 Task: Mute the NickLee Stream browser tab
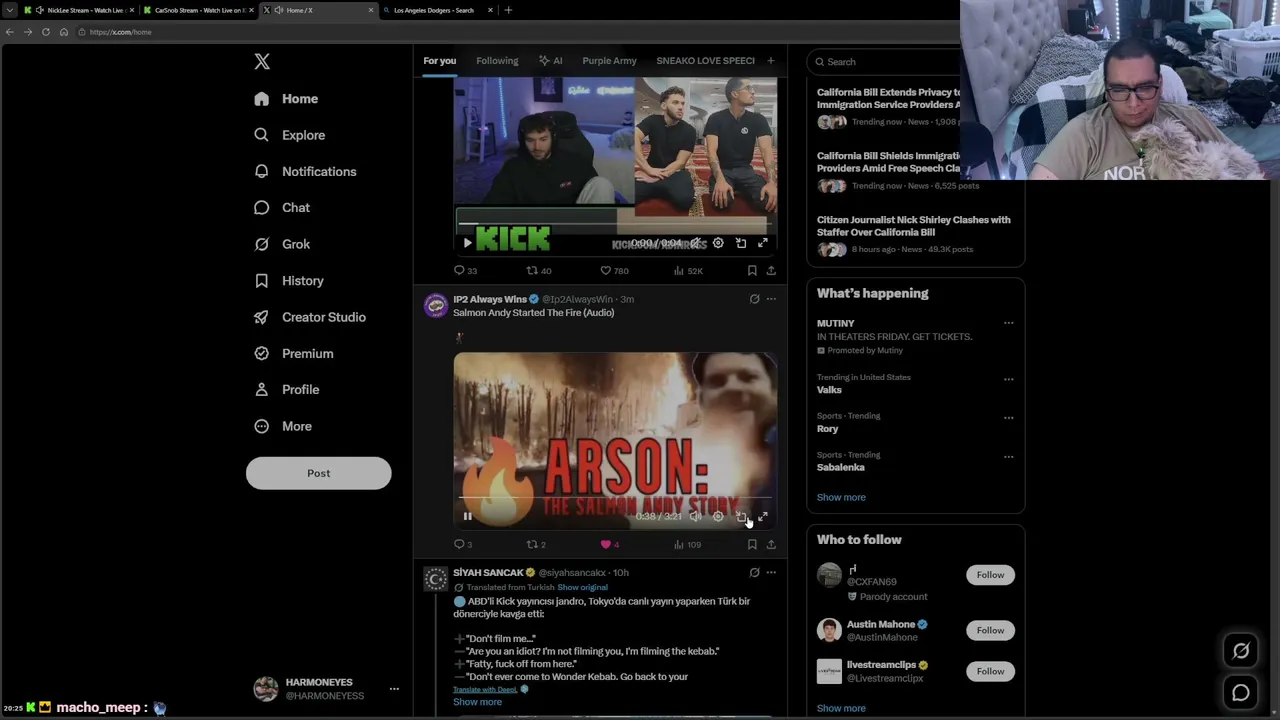point(40,10)
